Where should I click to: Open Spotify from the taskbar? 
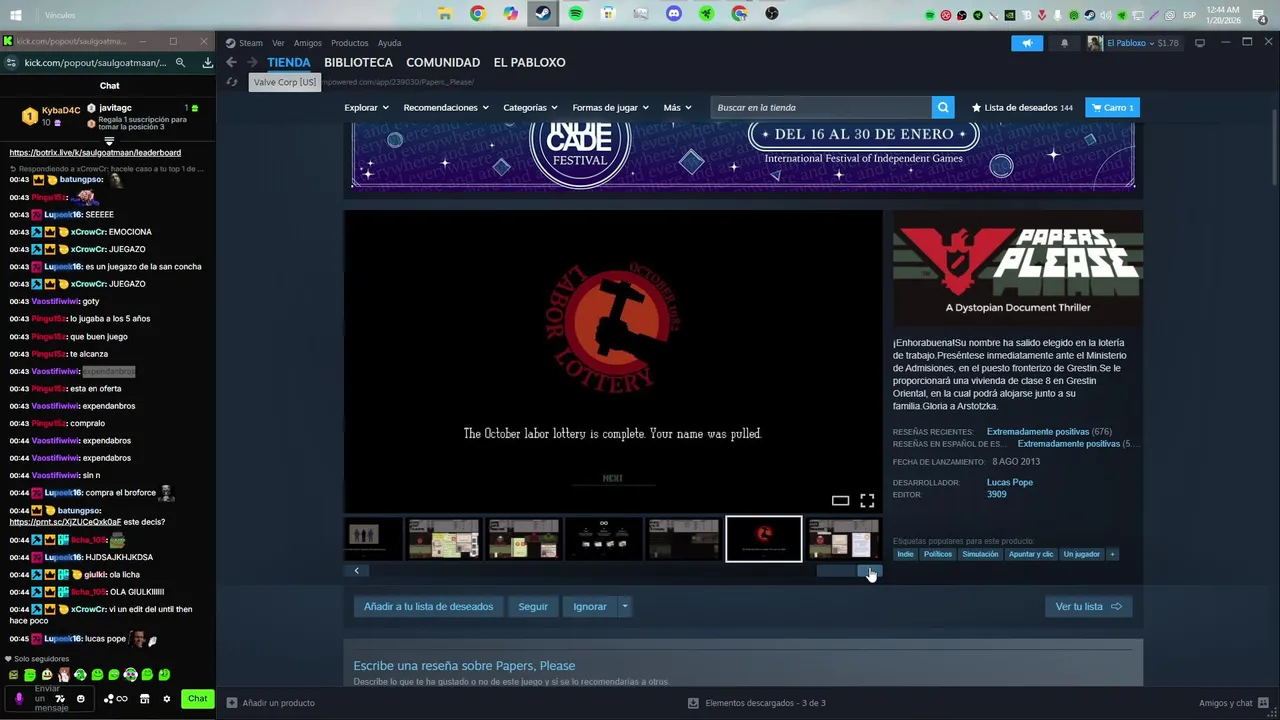575,14
